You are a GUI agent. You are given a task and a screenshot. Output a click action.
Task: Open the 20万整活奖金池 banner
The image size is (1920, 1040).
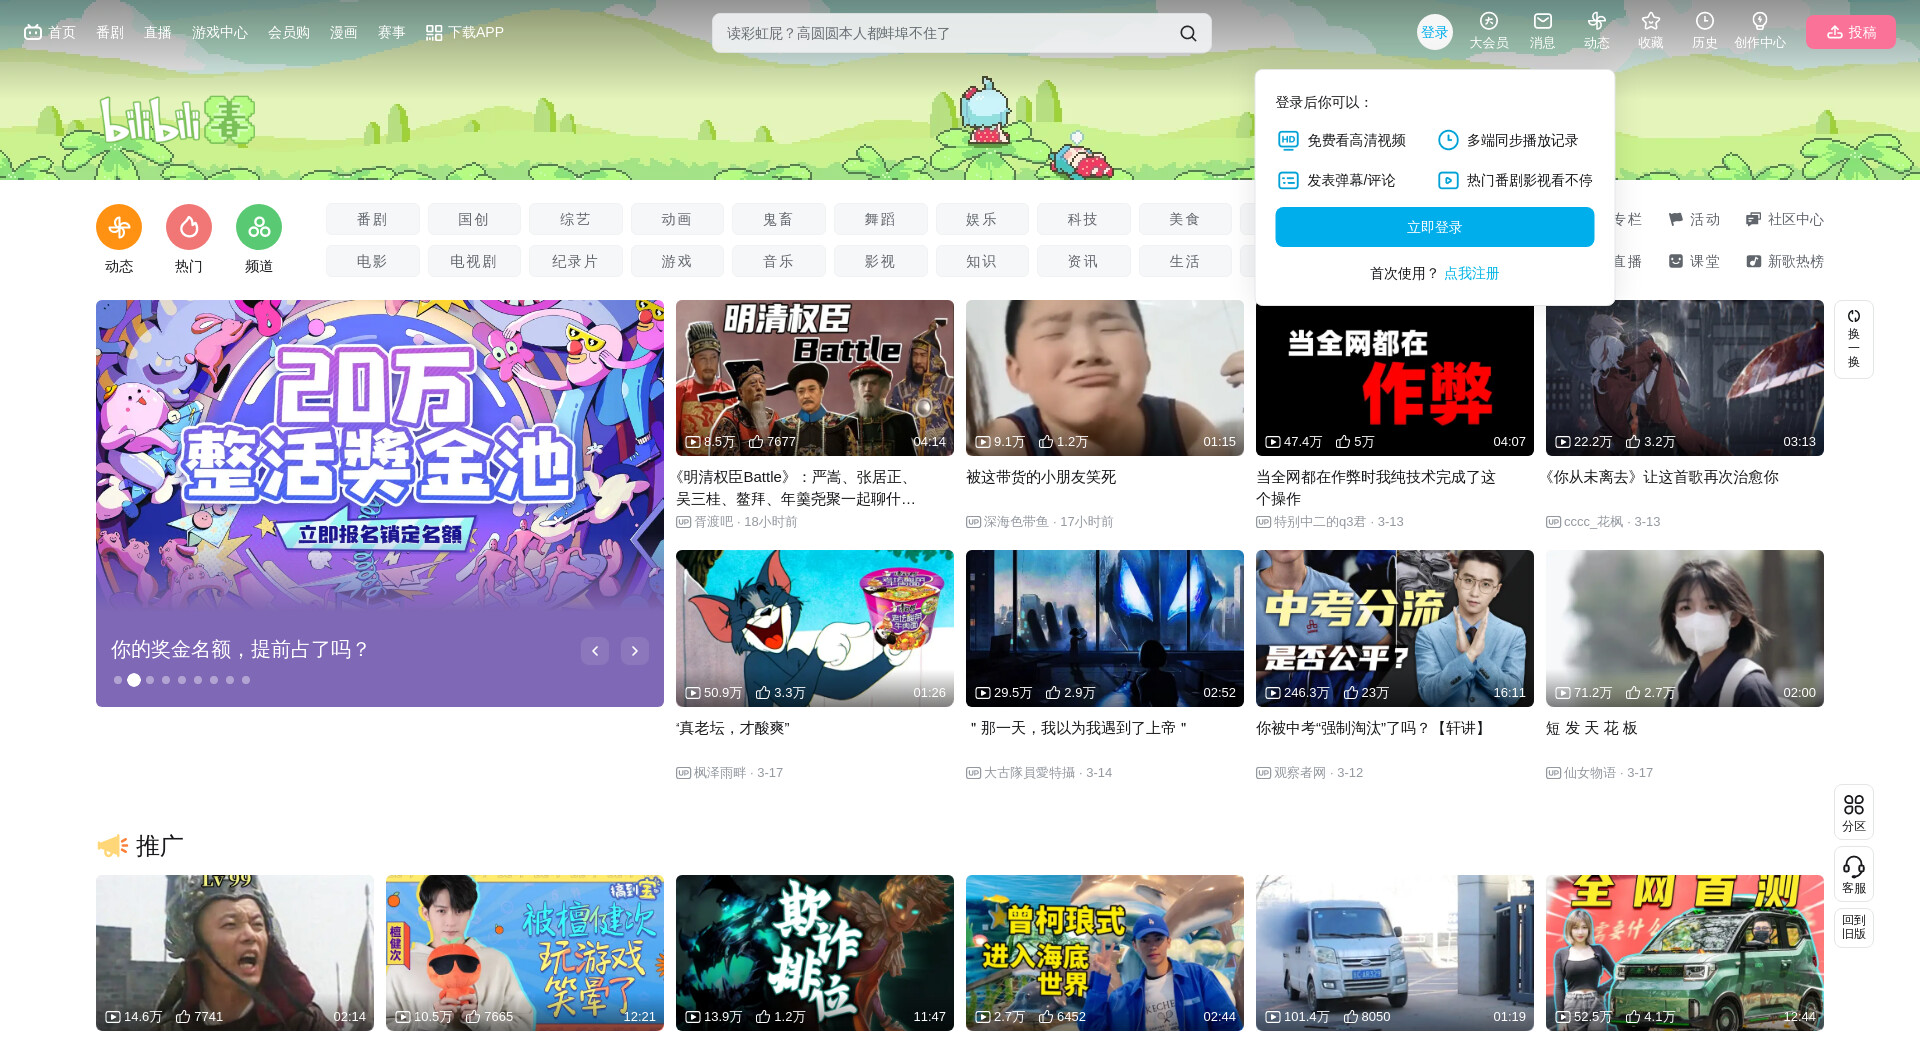click(x=380, y=503)
